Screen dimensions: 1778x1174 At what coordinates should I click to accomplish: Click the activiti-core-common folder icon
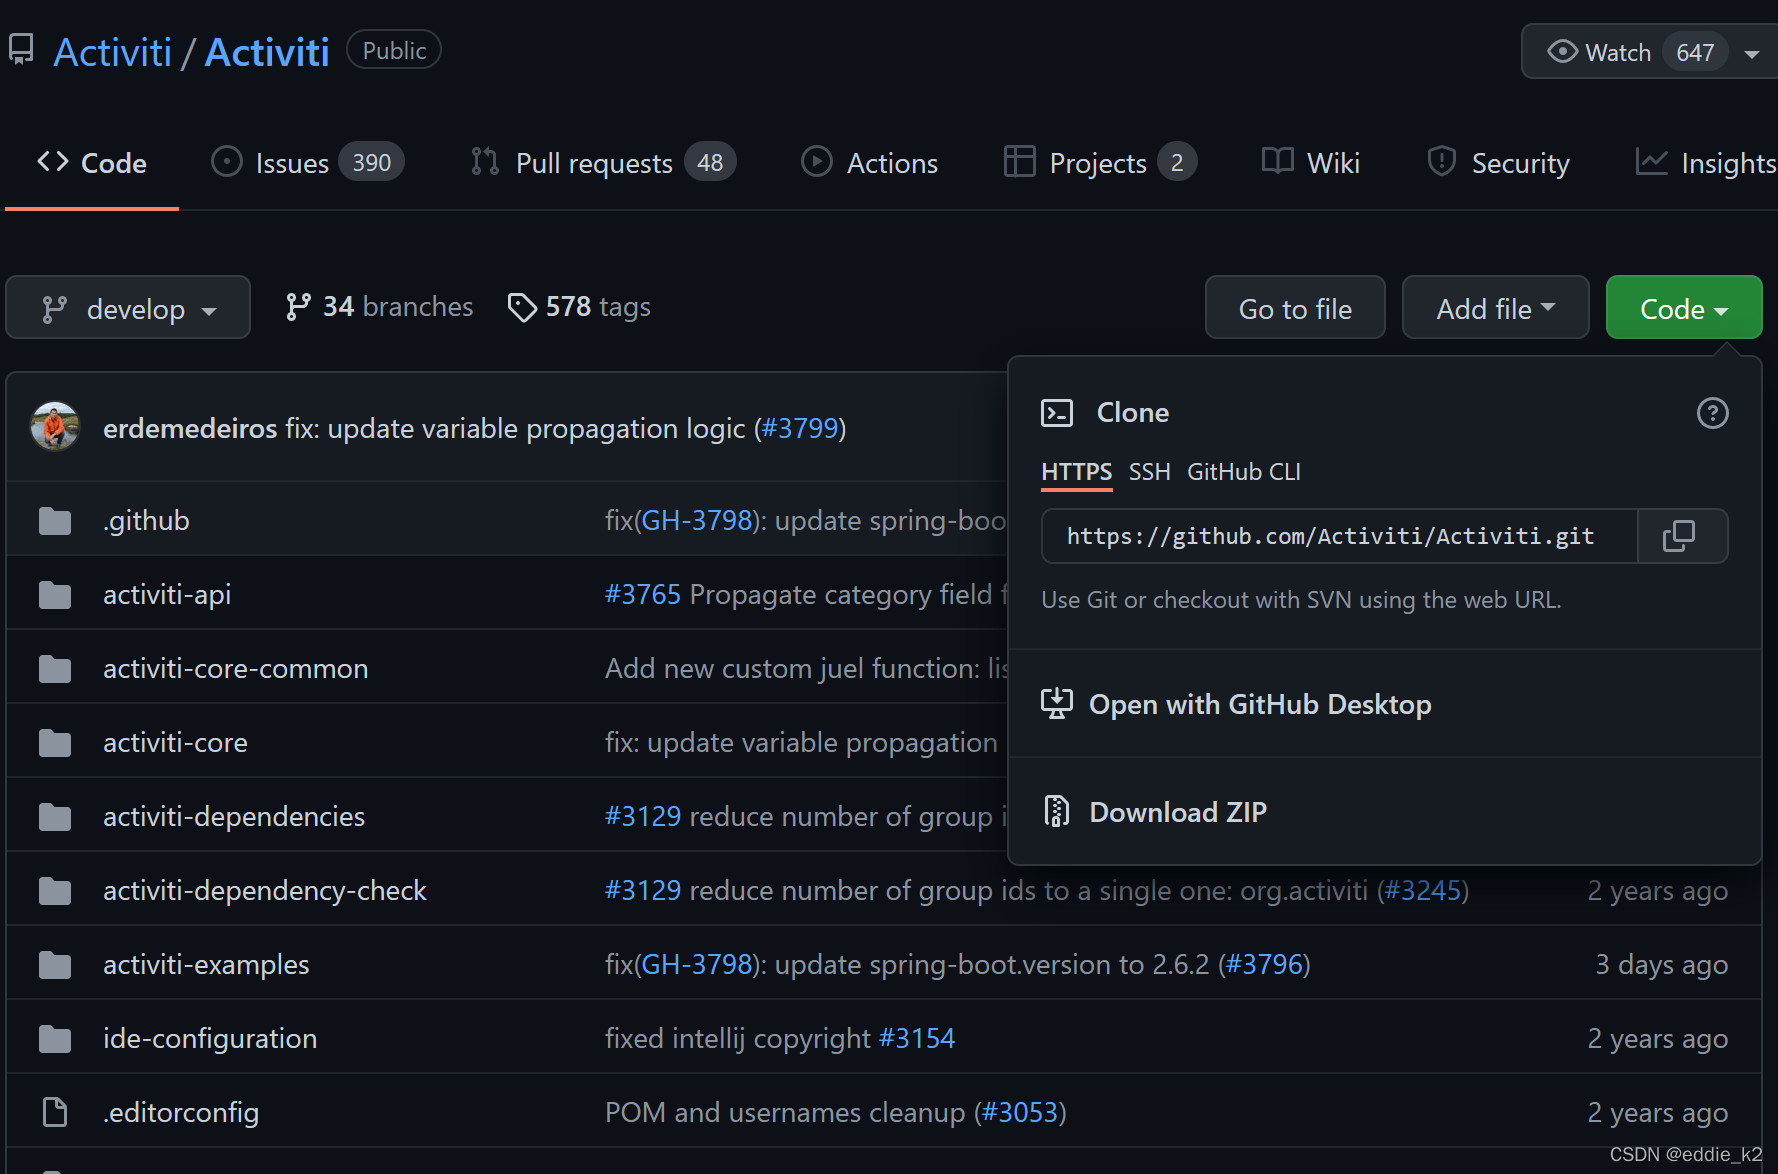tap(55, 669)
